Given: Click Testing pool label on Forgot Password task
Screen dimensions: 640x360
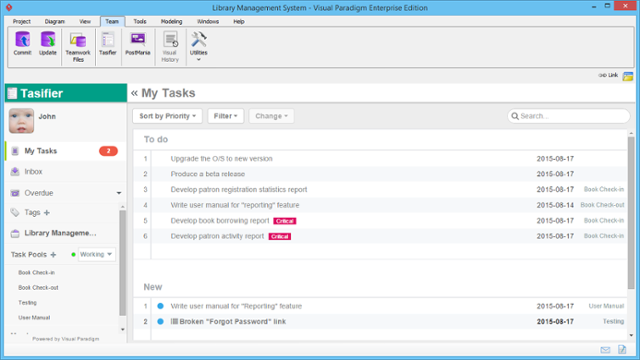Looking at the screenshot, I should tap(613, 322).
